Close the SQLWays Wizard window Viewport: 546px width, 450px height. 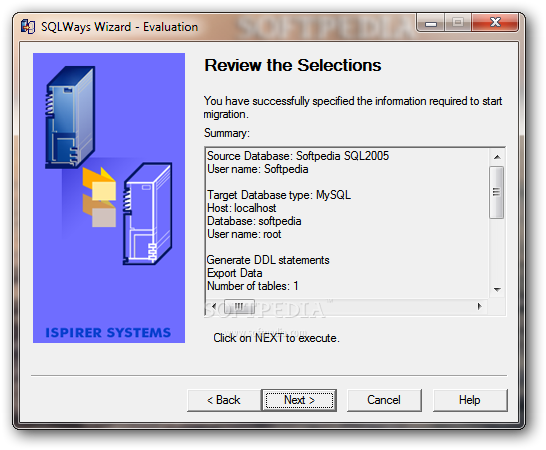click(495, 22)
